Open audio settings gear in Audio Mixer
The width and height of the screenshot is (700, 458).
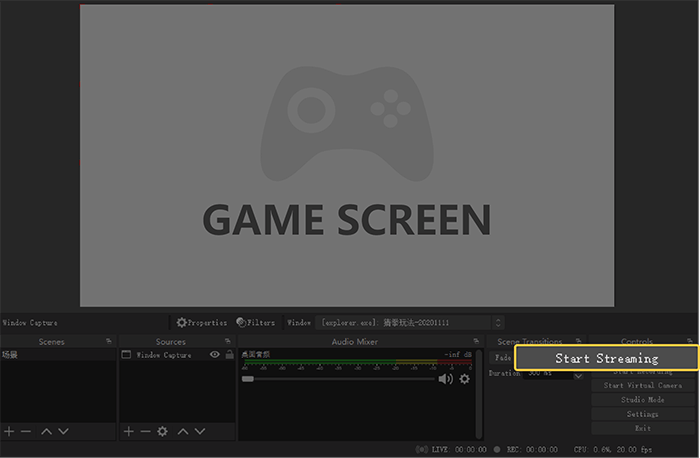click(464, 379)
